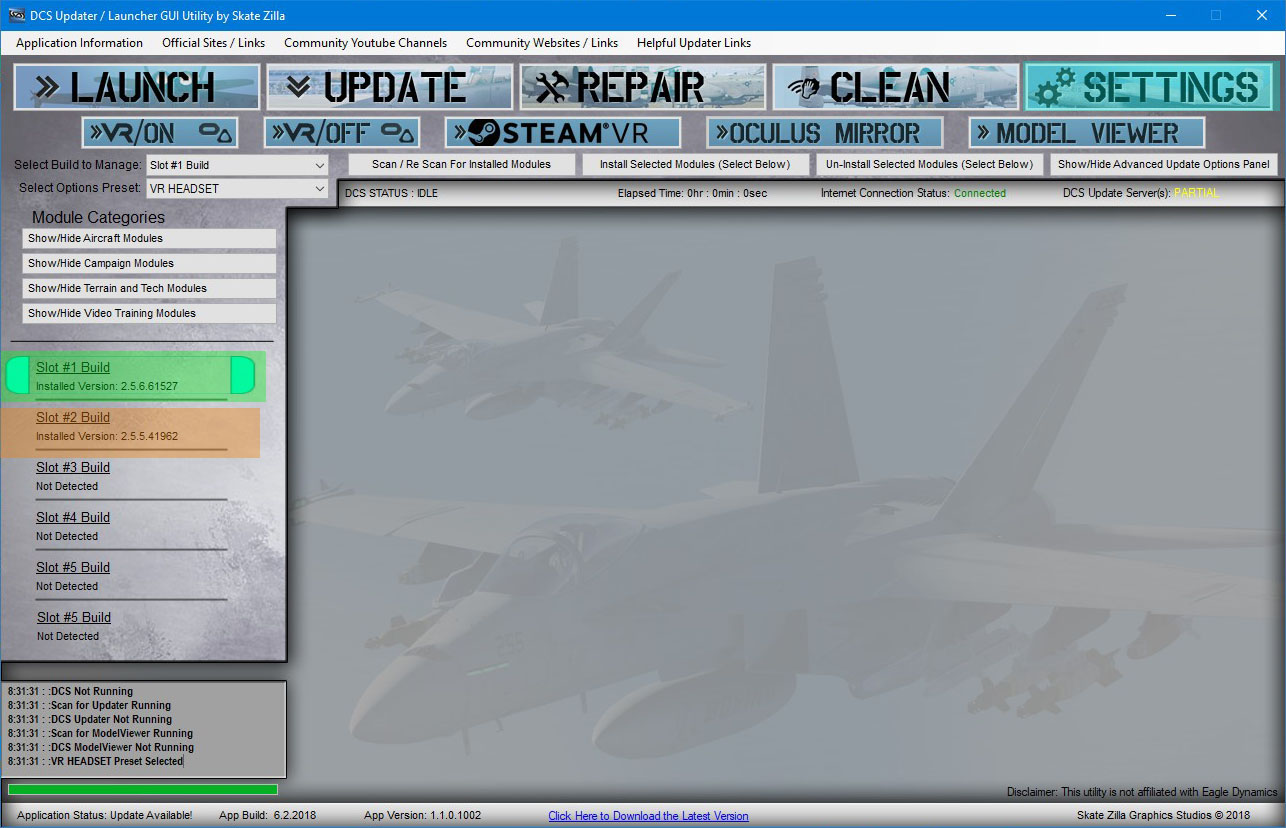This screenshot has width=1286, height=828.
Task: Click Show/Hide Advanced Update Options Panel
Action: tap(1164, 164)
